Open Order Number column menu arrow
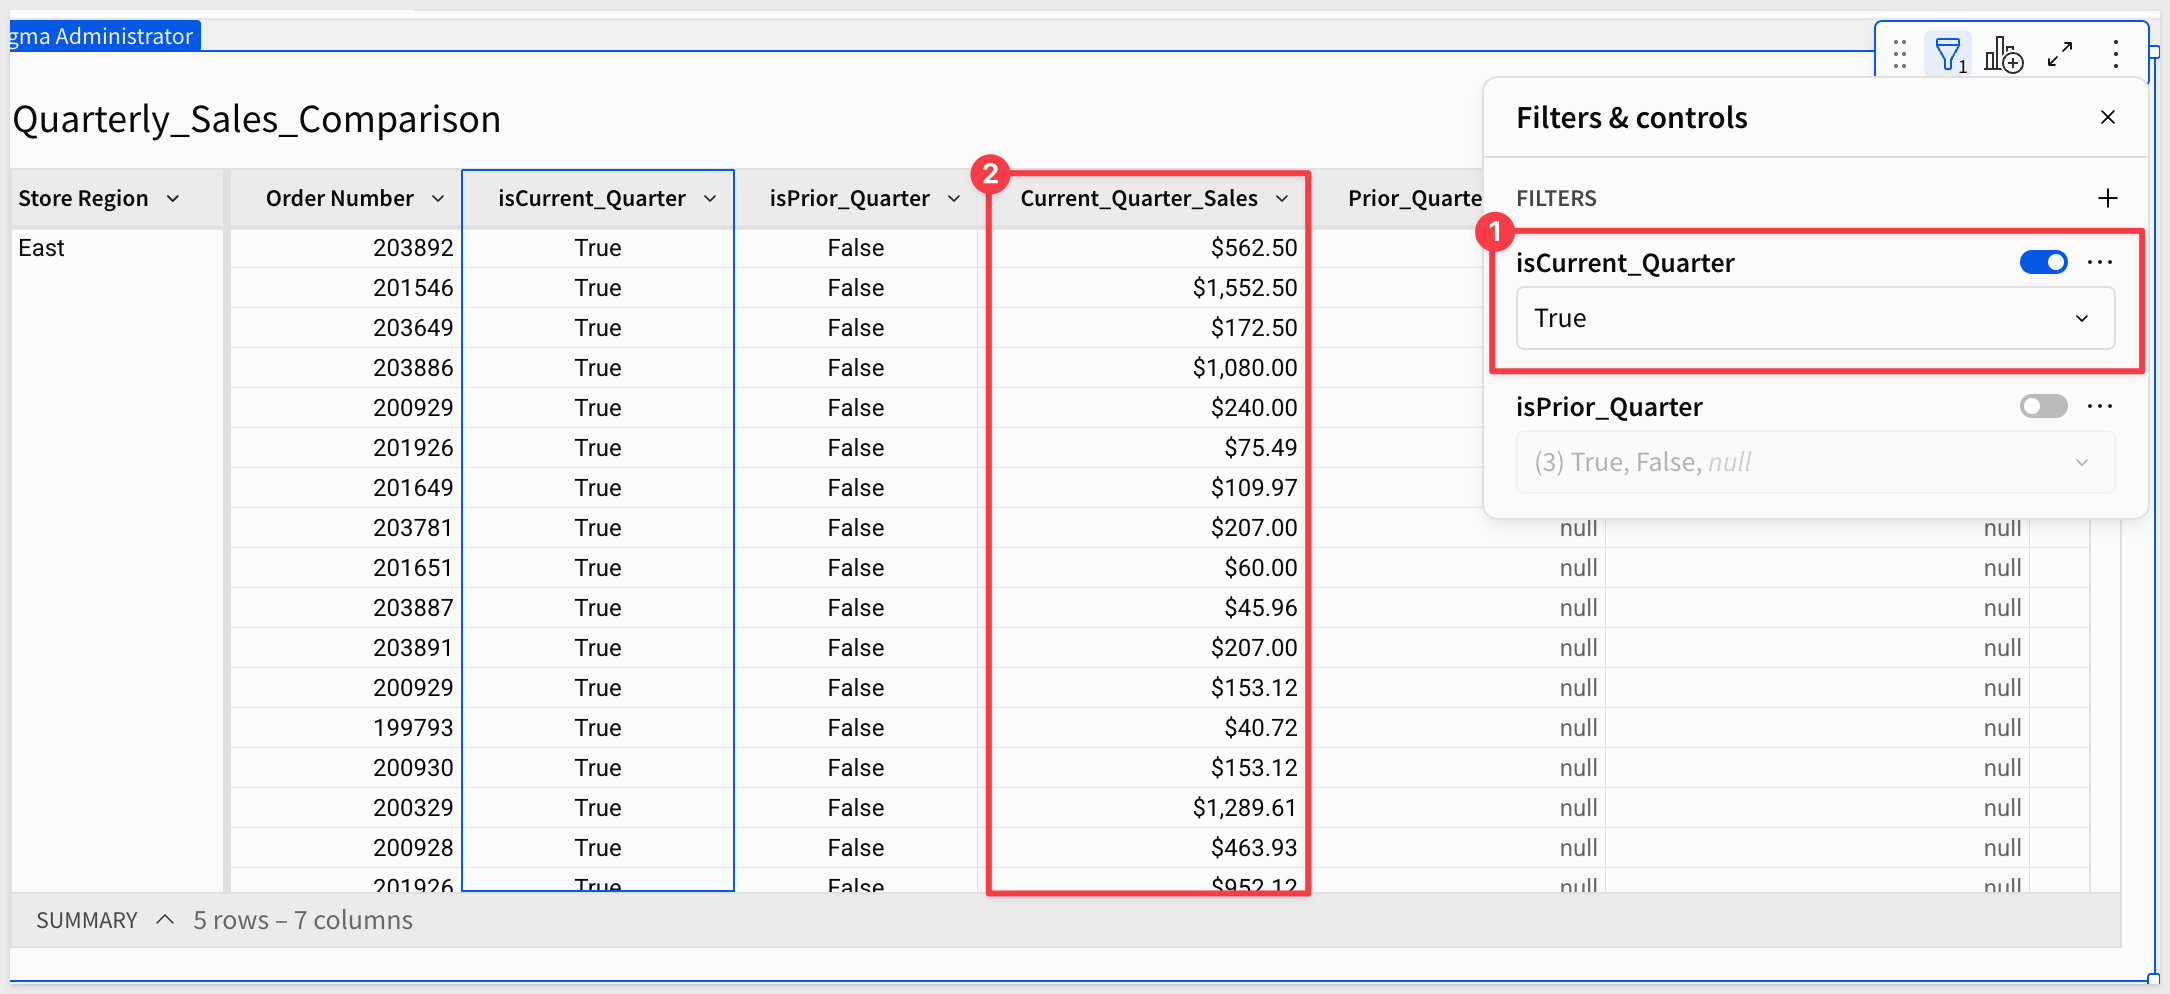The image size is (2170, 994). point(438,199)
